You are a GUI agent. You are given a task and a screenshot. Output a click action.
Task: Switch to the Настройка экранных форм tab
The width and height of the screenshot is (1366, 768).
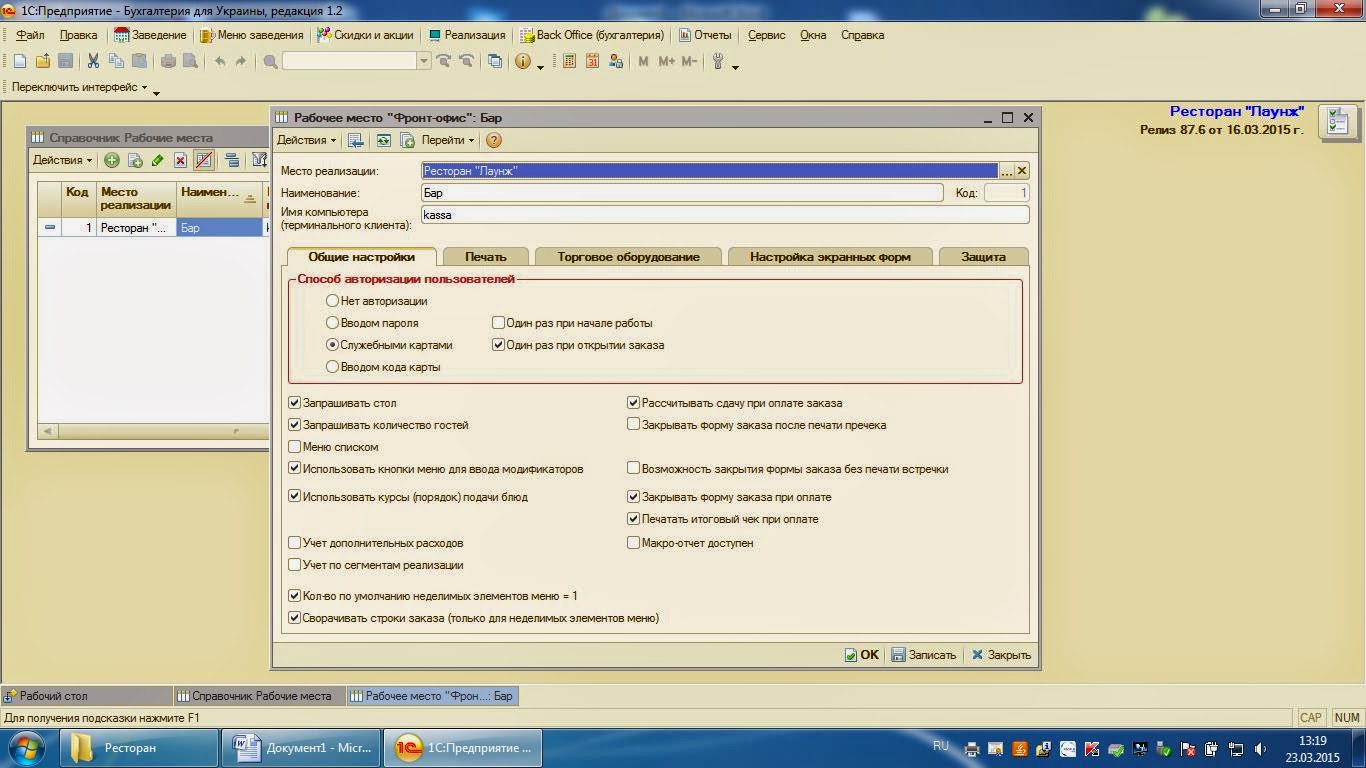830,257
